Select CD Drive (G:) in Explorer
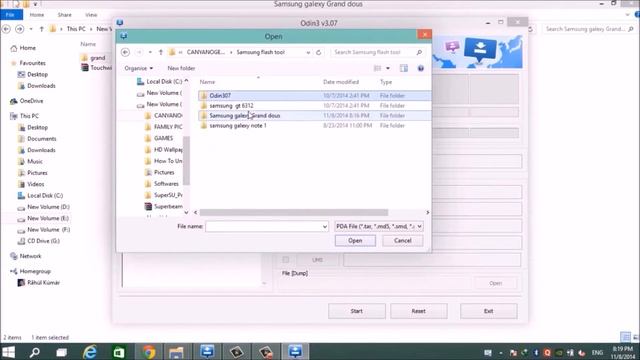640x360 pixels. pos(39,241)
